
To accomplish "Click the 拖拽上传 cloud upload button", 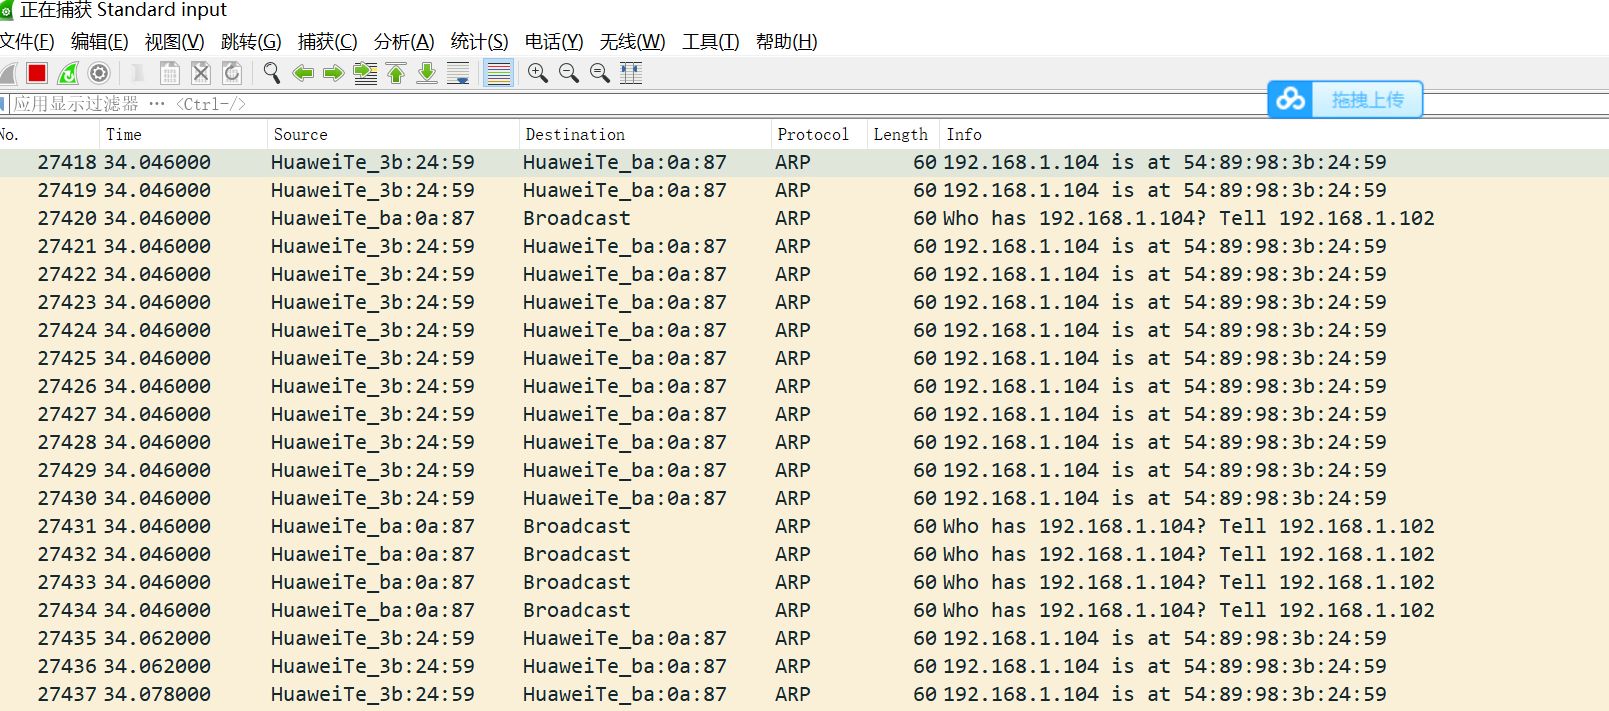I will [x=1345, y=100].
